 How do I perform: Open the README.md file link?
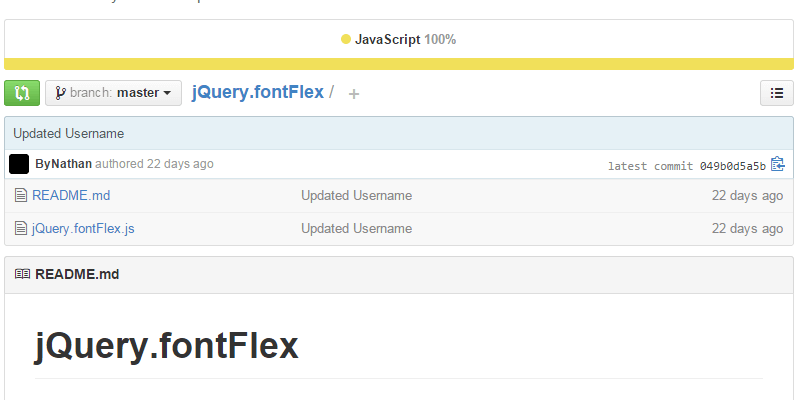point(71,196)
